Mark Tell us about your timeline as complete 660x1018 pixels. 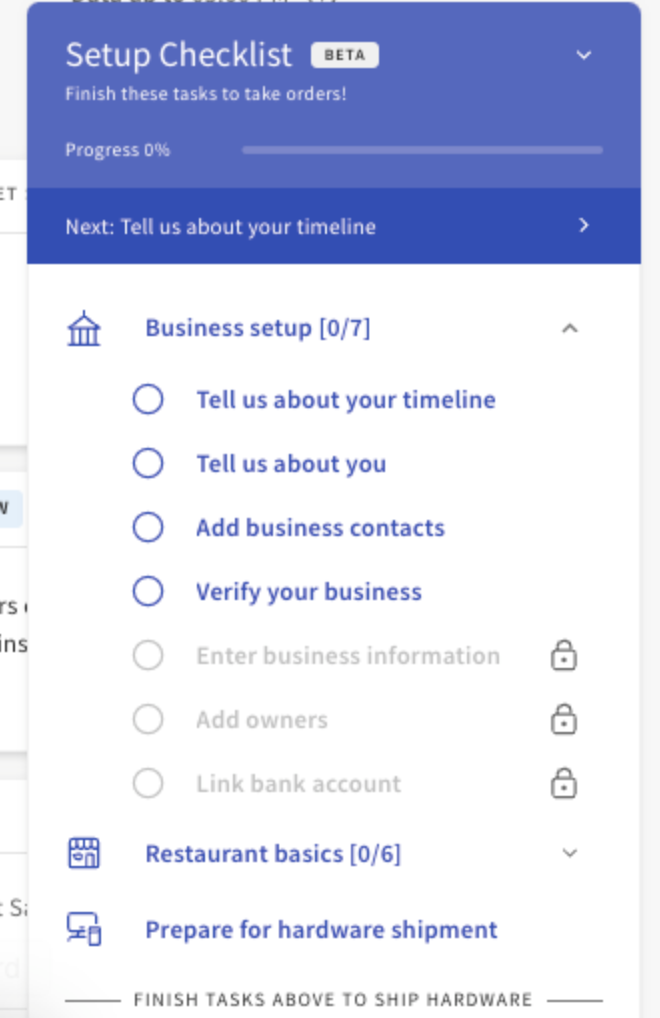tap(148, 399)
